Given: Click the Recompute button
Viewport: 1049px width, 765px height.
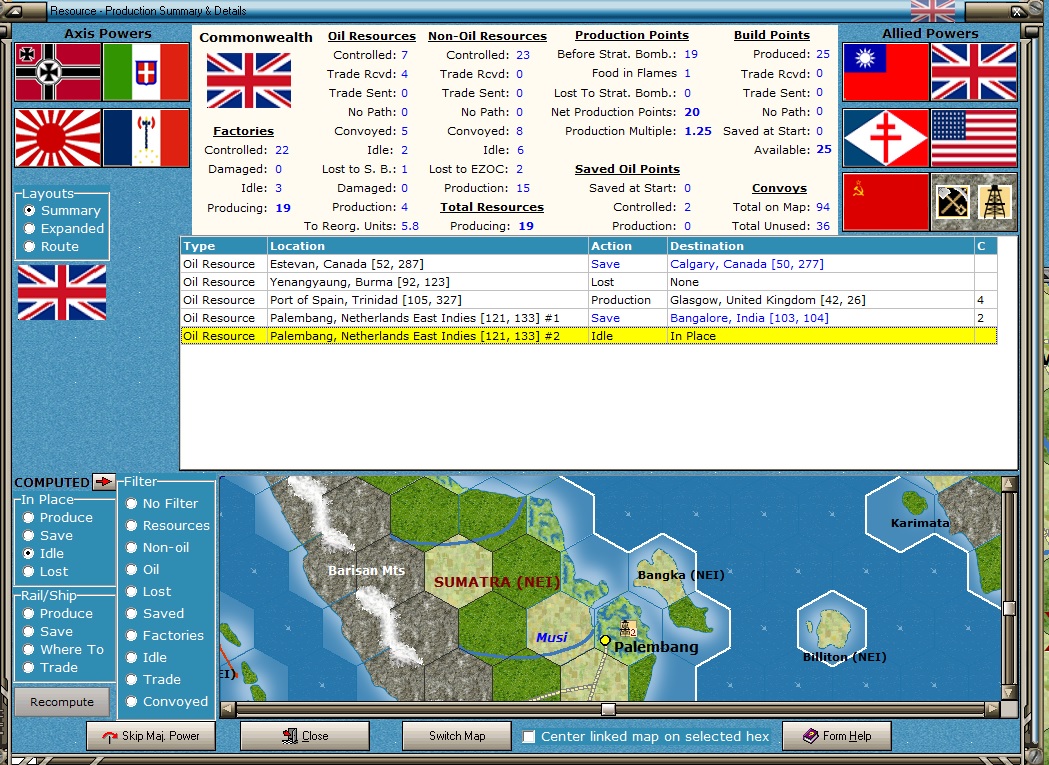Looking at the screenshot, I should point(62,702).
